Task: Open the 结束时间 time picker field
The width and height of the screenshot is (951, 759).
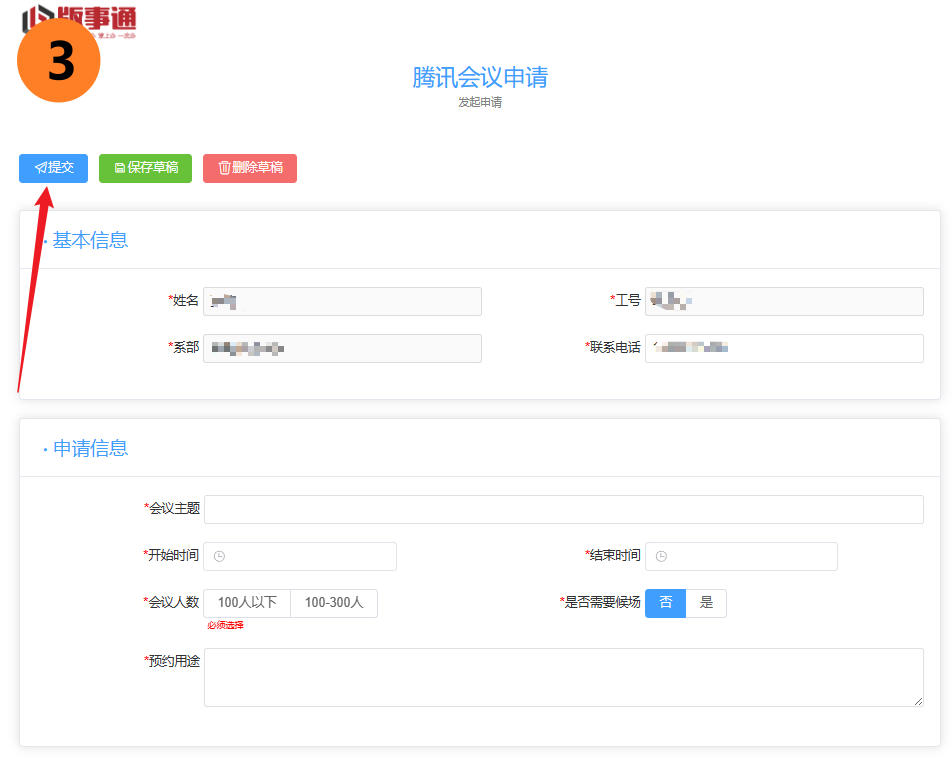Action: (741, 556)
